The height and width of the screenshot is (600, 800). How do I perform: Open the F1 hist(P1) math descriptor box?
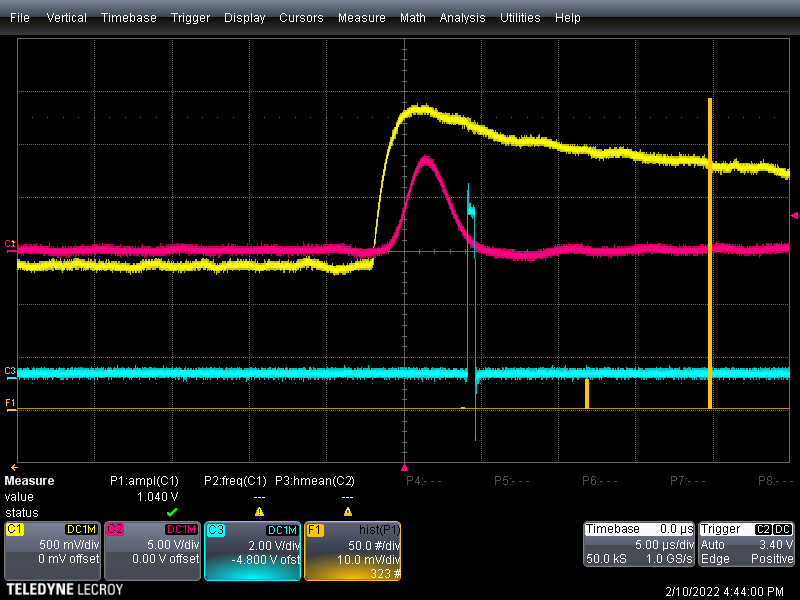(353, 551)
